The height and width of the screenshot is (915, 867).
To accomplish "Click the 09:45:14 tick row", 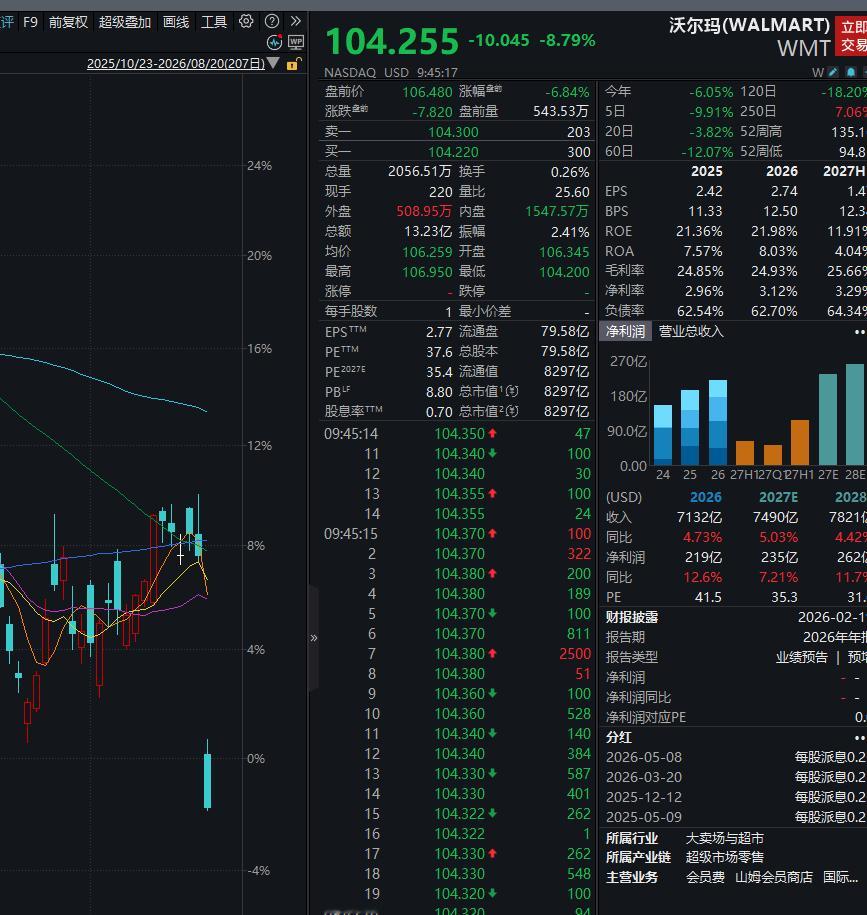I will point(457,434).
